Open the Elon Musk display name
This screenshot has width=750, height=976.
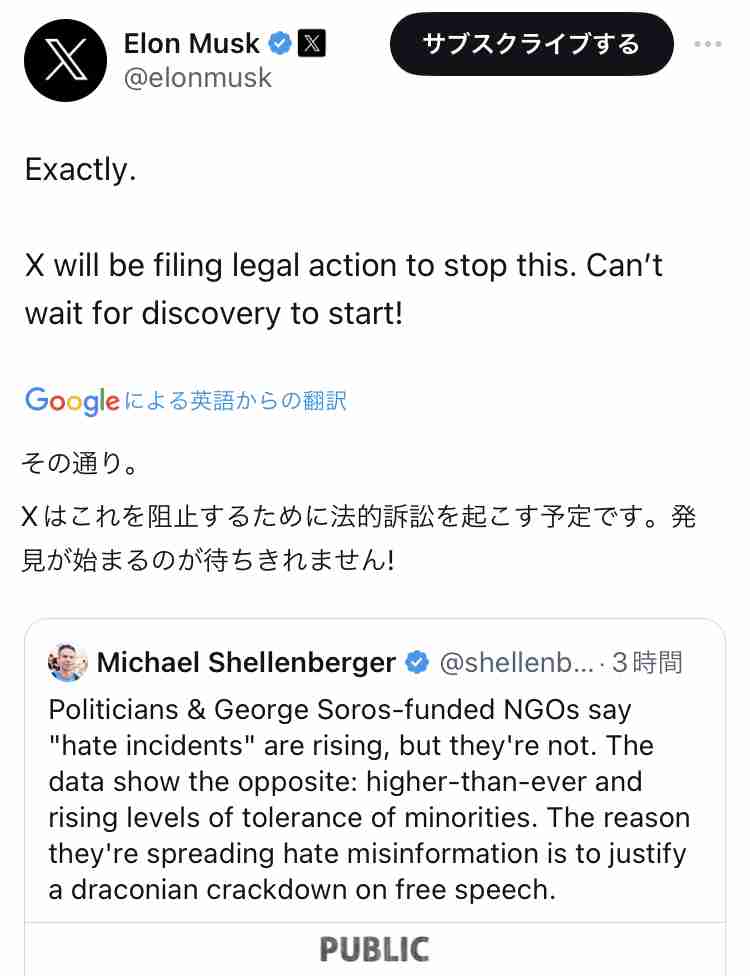(x=192, y=44)
